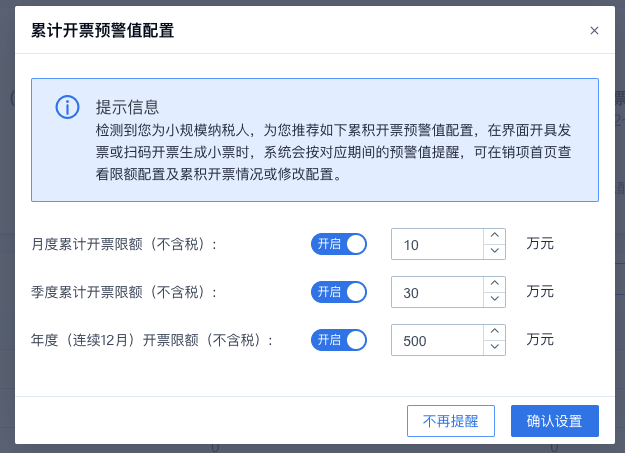Decrease quarterly limit with the down arrow
This screenshot has height=453, width=625.
click(x=495, y=299)
